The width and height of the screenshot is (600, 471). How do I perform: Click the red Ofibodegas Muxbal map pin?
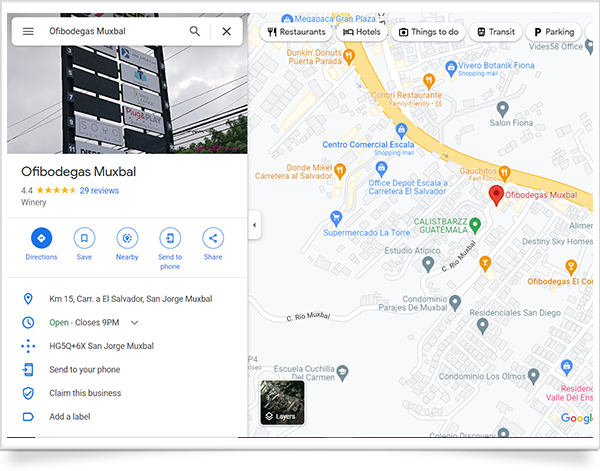496,195
